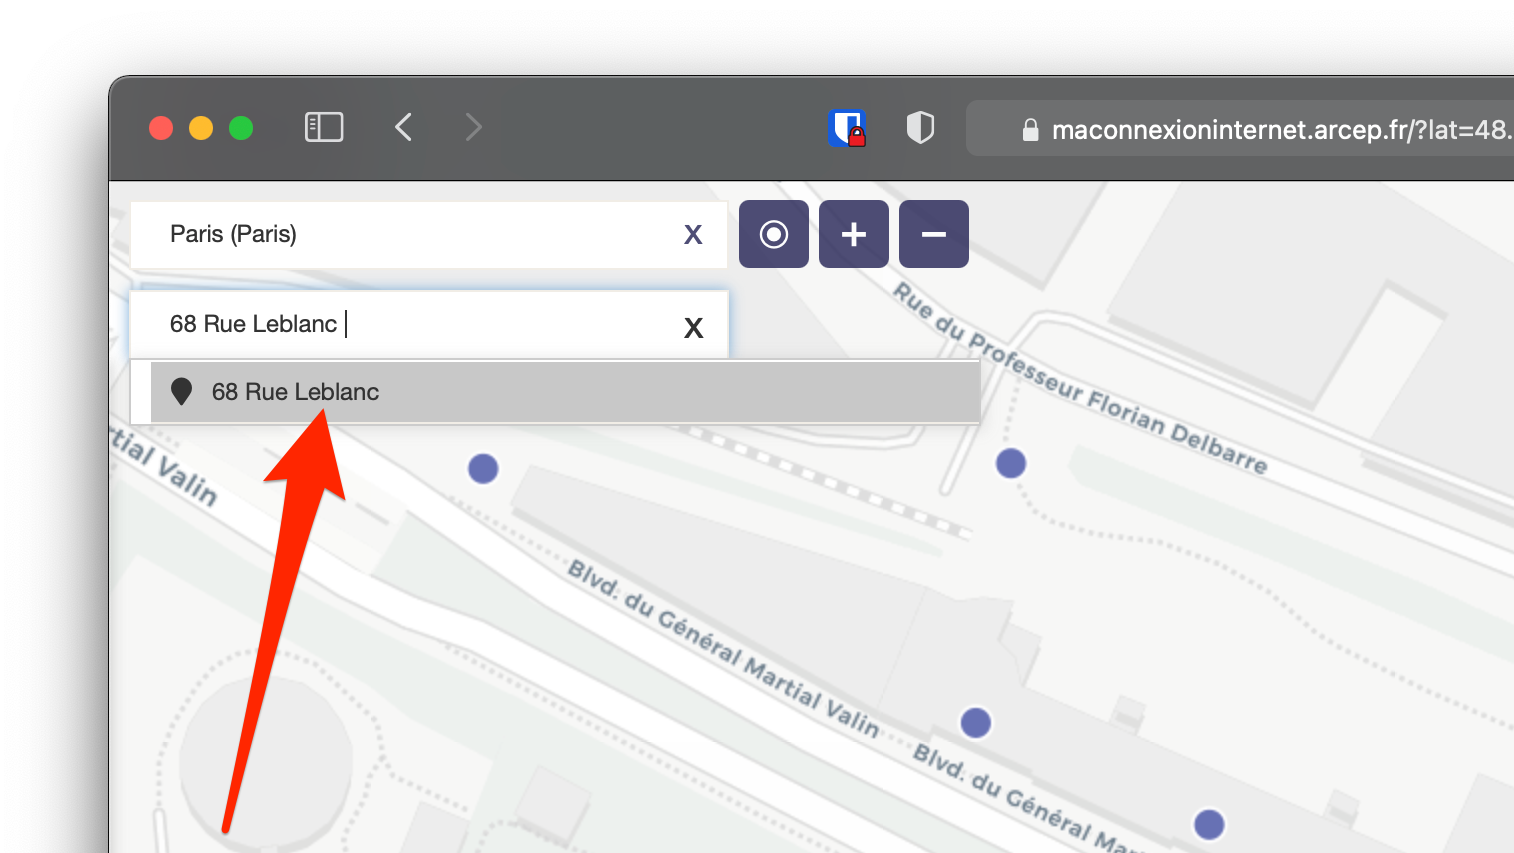Click the green fullscreen window button

(241, 128)
